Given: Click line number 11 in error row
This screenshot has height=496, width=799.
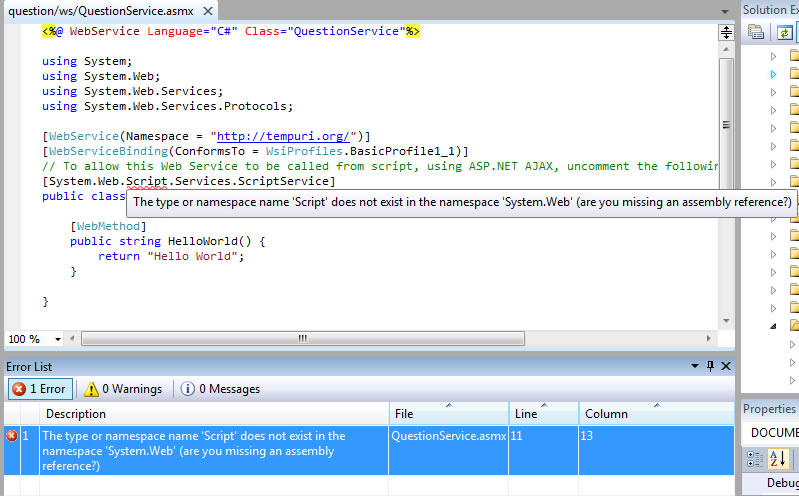Looking at the screenshot, I should click(517, 436).
